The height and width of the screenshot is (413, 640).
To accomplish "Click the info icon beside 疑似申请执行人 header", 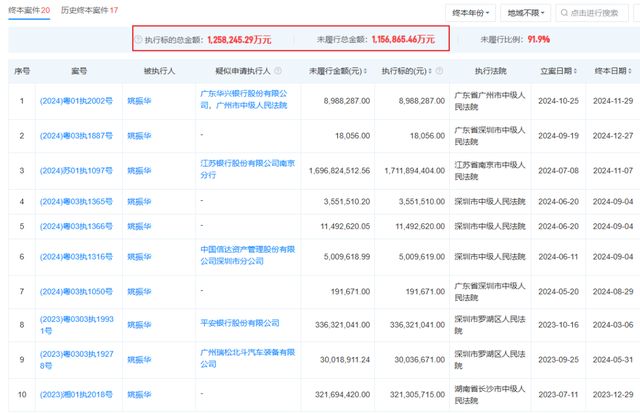I will point(278,71).
